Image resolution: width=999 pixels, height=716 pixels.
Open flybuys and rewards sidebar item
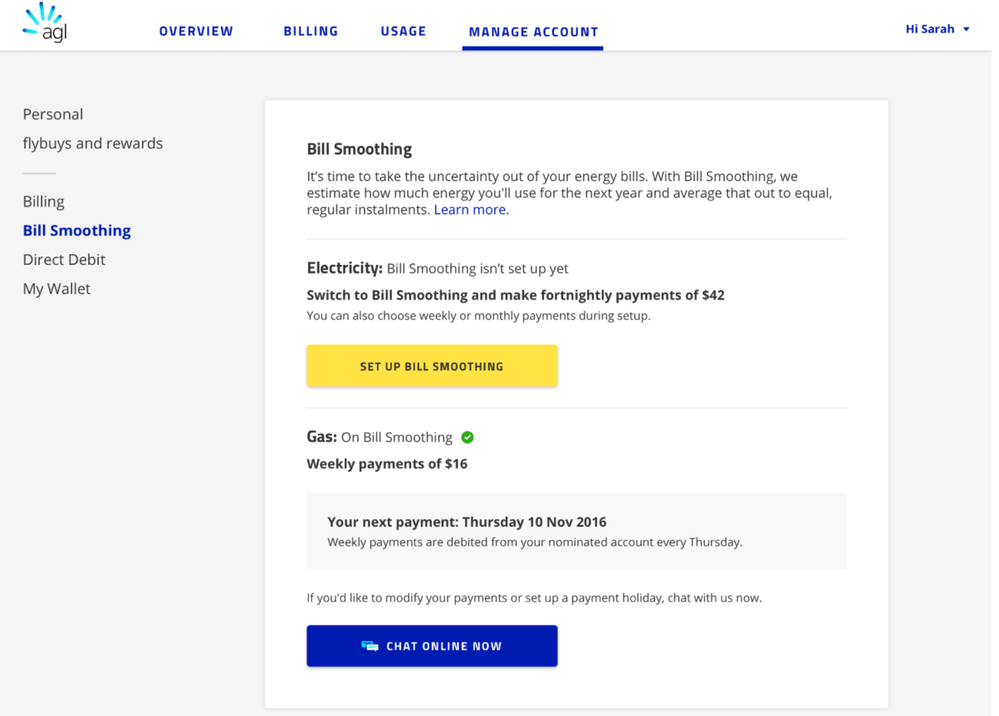pyautogui.click(x=93, y=143)
